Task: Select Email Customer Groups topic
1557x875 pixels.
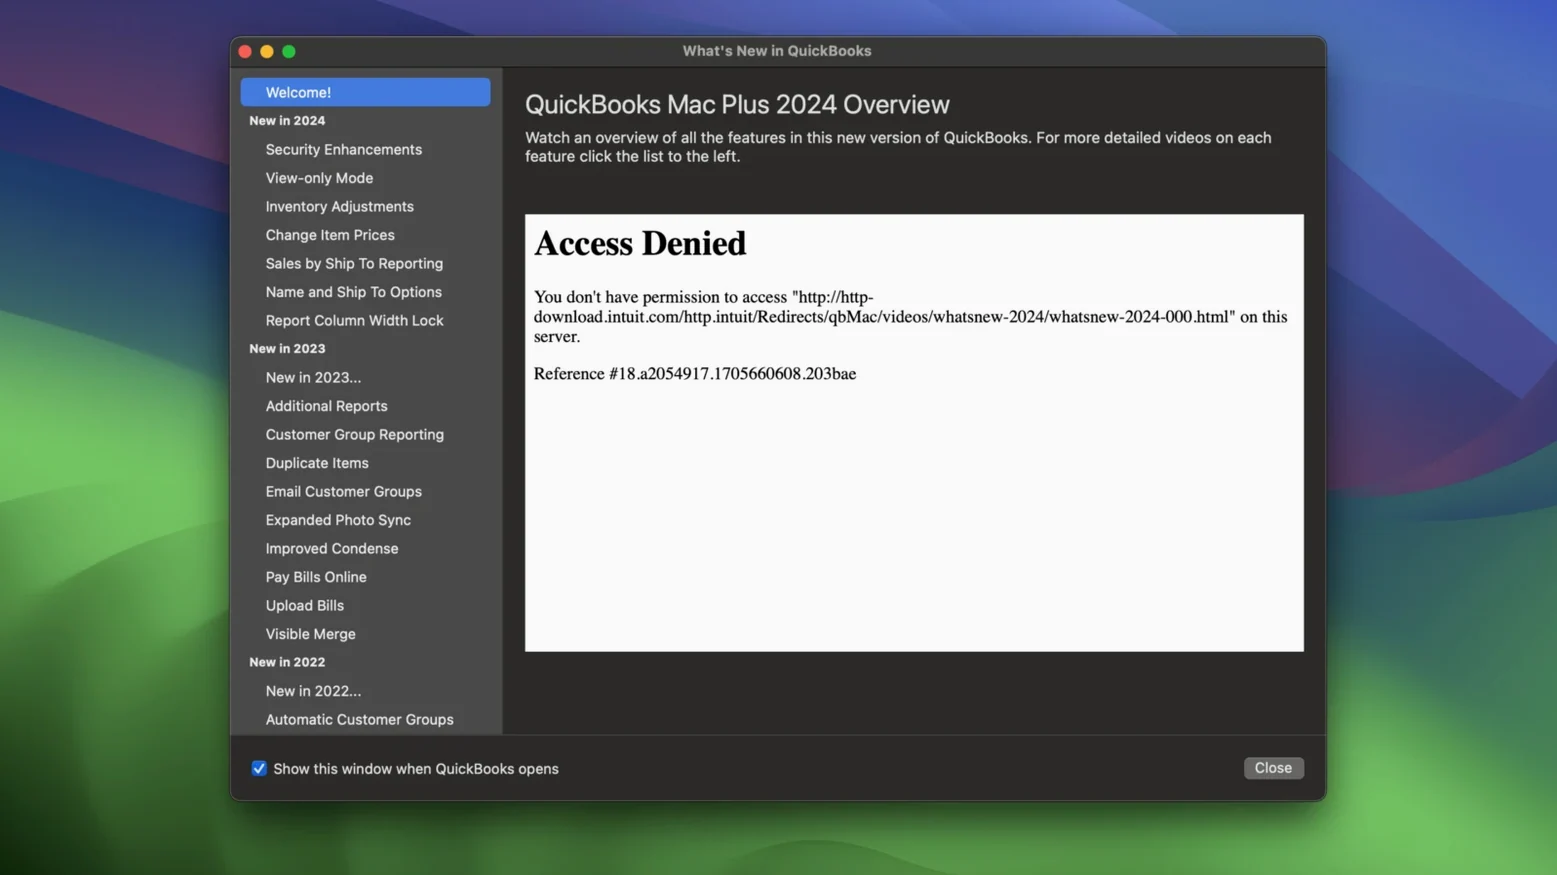Action: tap(343, 491)
